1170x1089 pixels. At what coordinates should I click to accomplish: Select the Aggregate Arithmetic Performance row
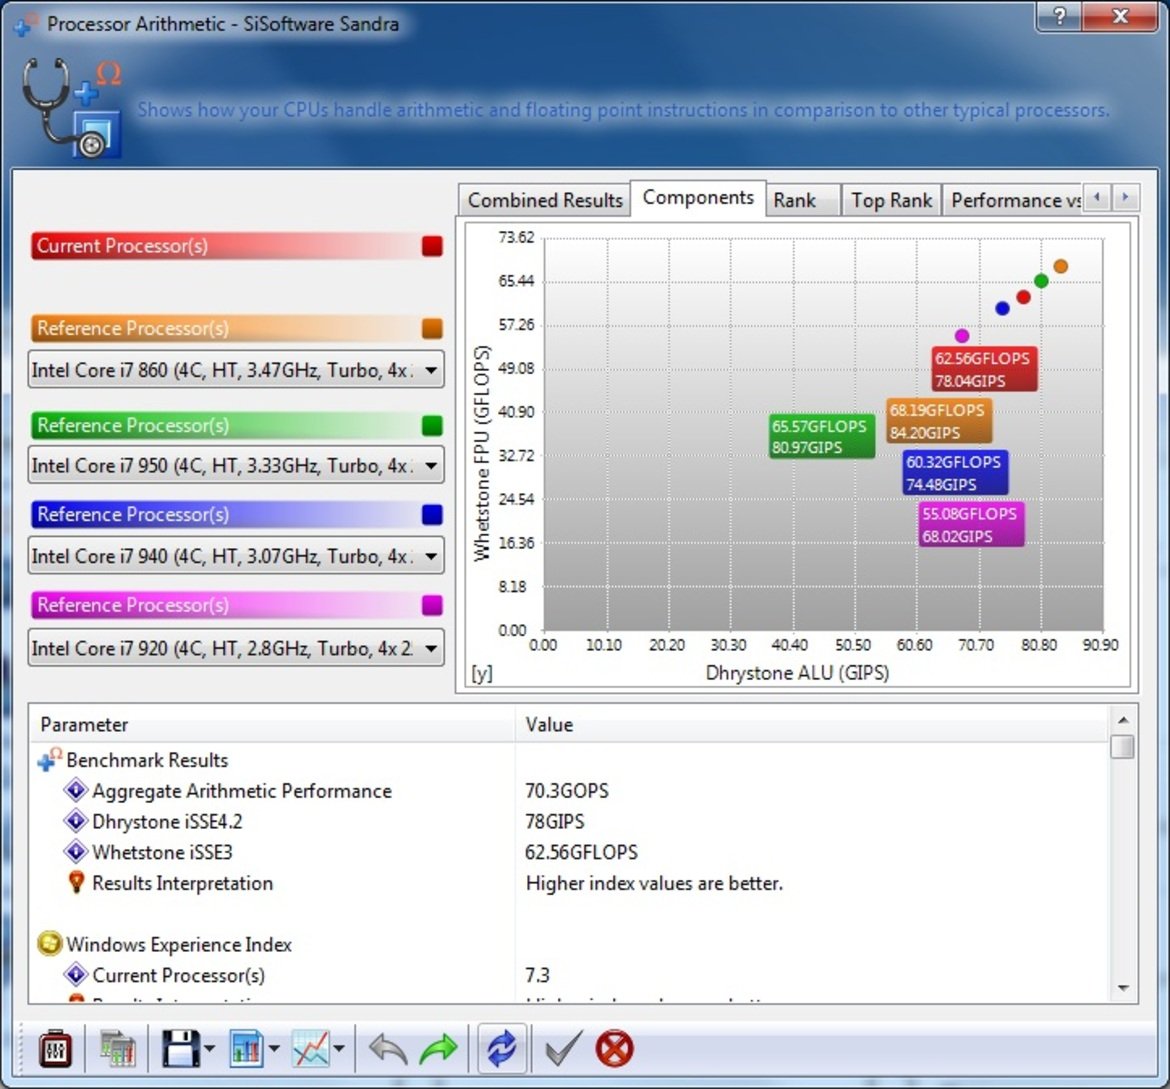pyautogui.click(x=569, y=790)
